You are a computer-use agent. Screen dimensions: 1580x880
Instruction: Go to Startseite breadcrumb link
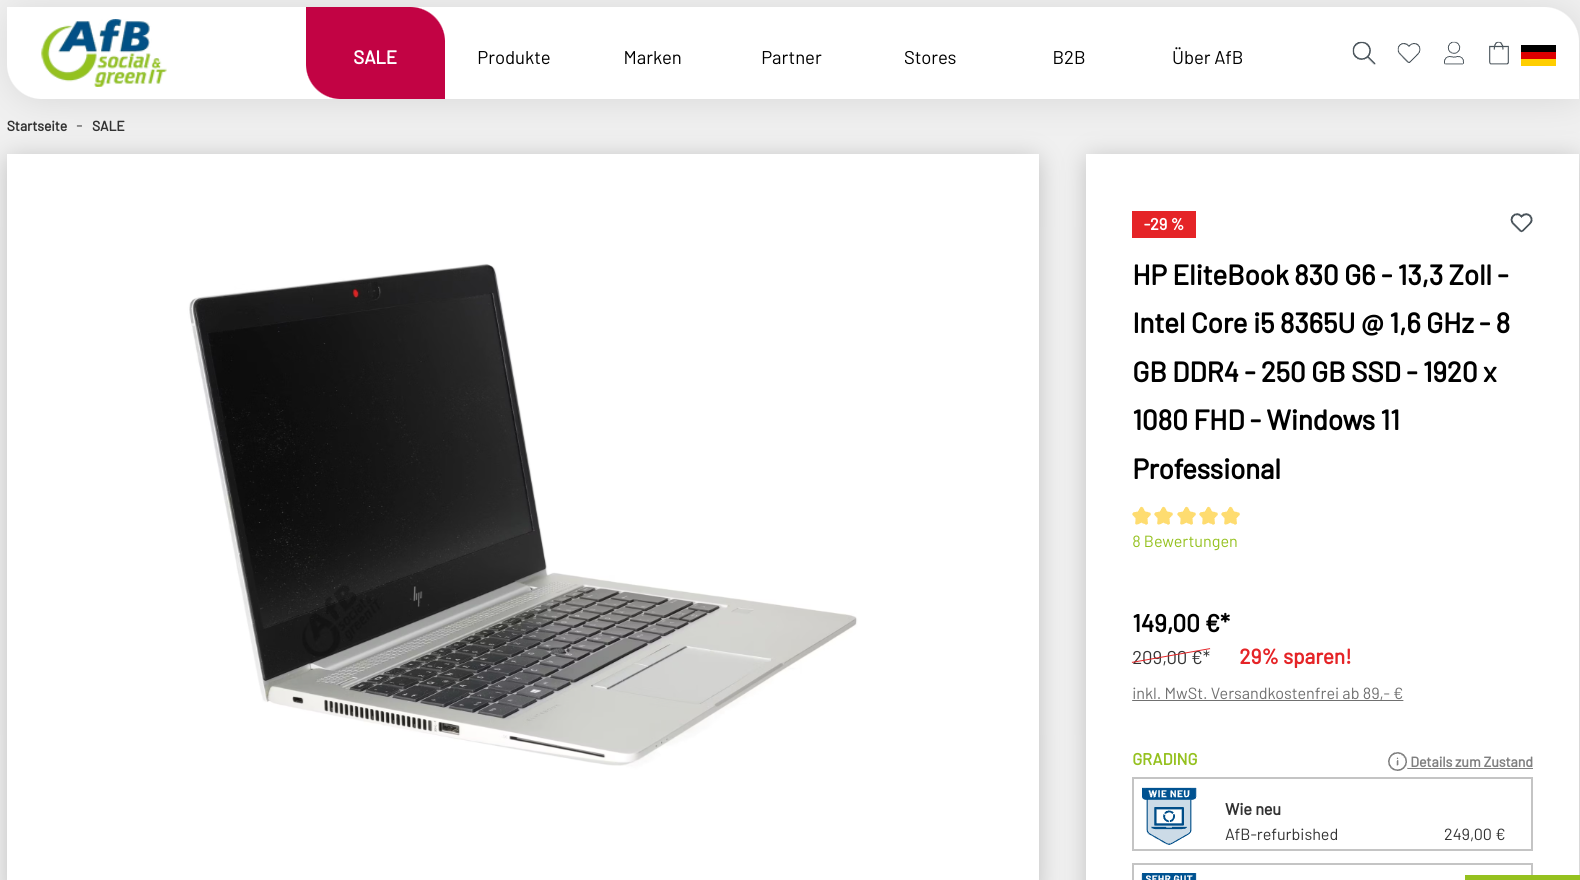(x=37, y=126)
